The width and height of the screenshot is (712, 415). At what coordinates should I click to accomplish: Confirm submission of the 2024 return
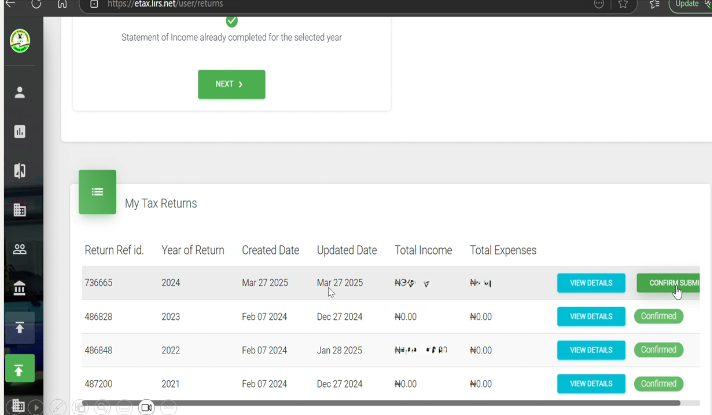[668, 283]
